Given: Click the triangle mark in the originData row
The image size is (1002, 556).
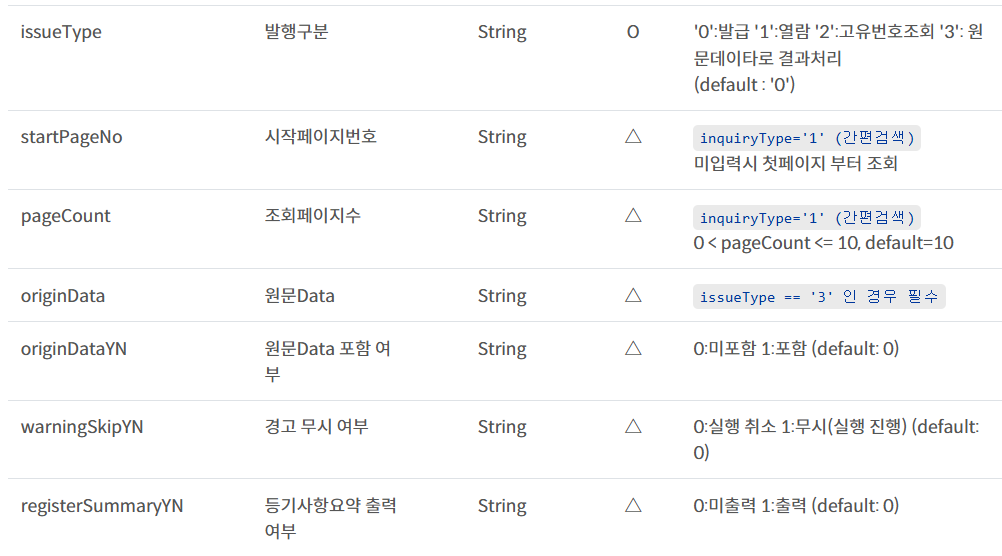Looking at the screenshot, I should point(632,296).
